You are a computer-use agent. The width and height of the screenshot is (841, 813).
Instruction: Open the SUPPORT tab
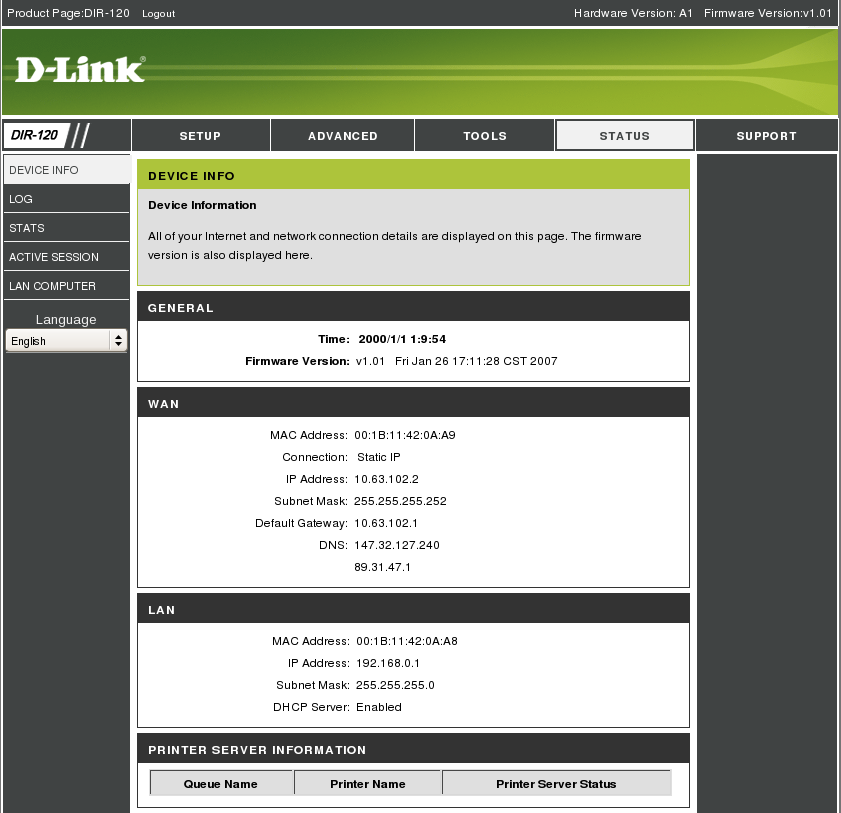click(x=766, y=136)
